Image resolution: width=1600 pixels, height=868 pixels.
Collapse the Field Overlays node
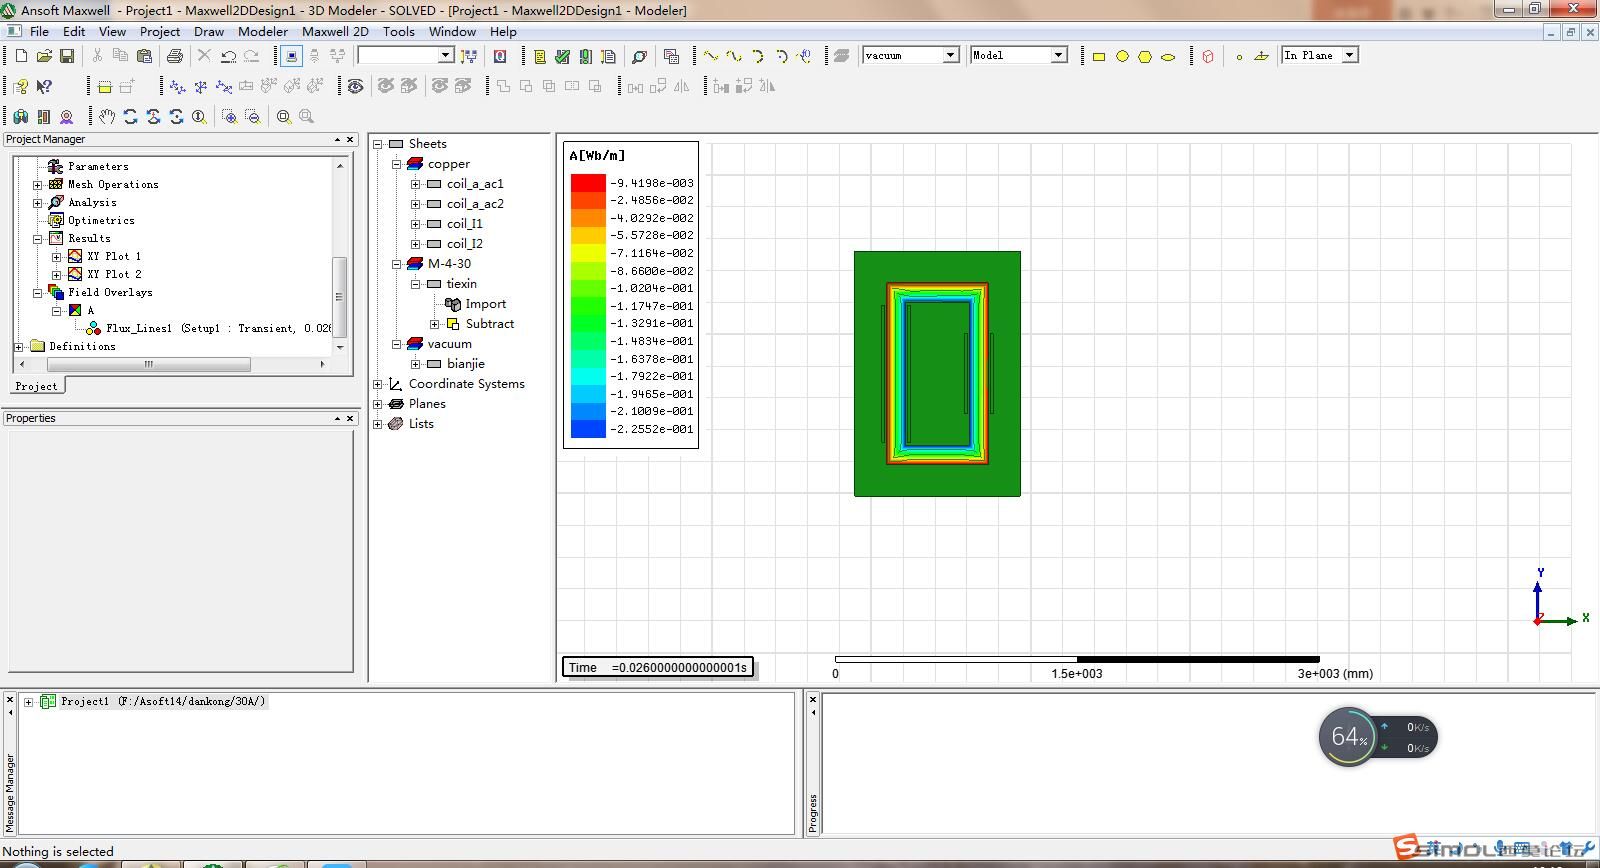(x=38, y=293)
